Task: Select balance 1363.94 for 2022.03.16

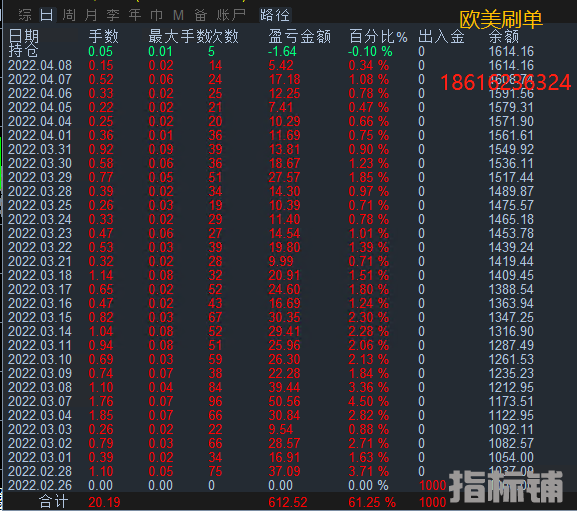Action: (511, 303)
